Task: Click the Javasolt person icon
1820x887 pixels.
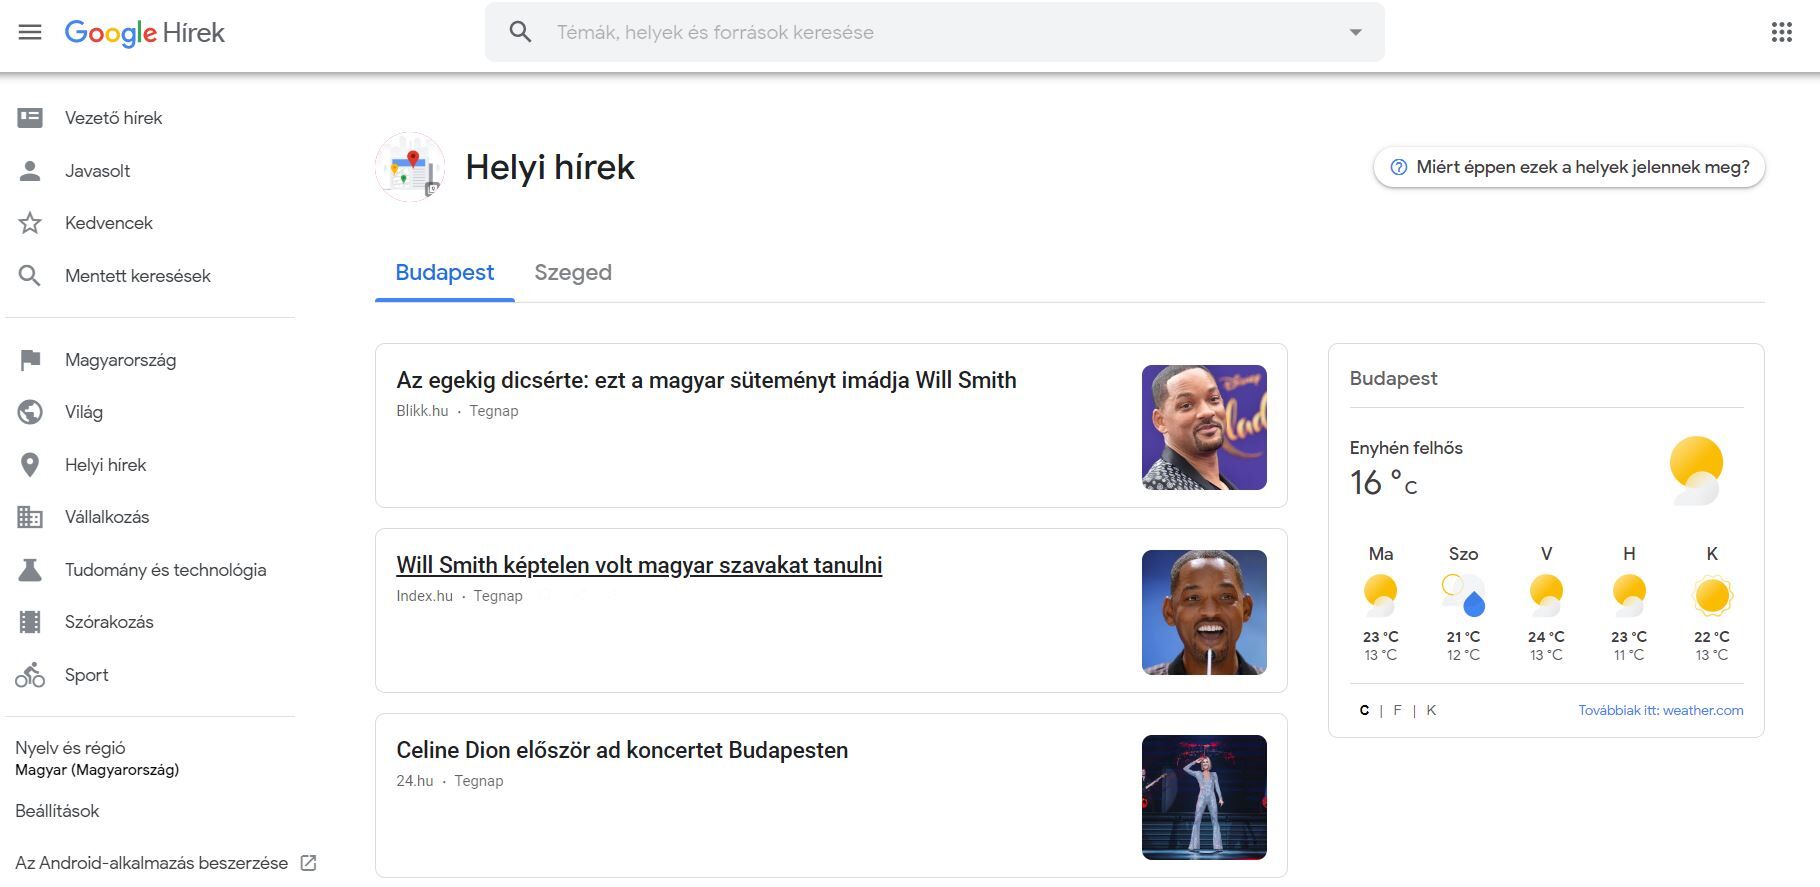Action: [30, 171]
